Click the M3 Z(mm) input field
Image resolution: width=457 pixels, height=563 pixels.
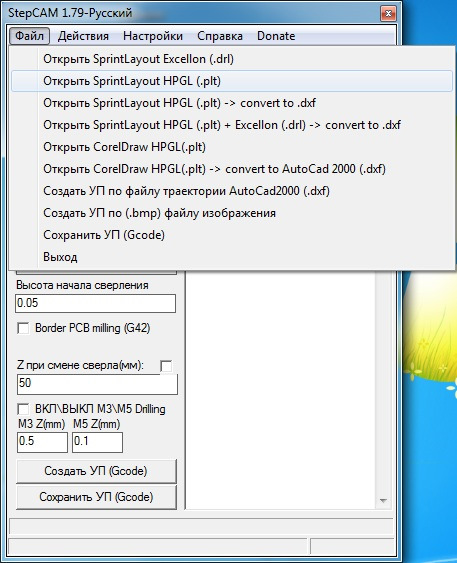pos(42,442)
